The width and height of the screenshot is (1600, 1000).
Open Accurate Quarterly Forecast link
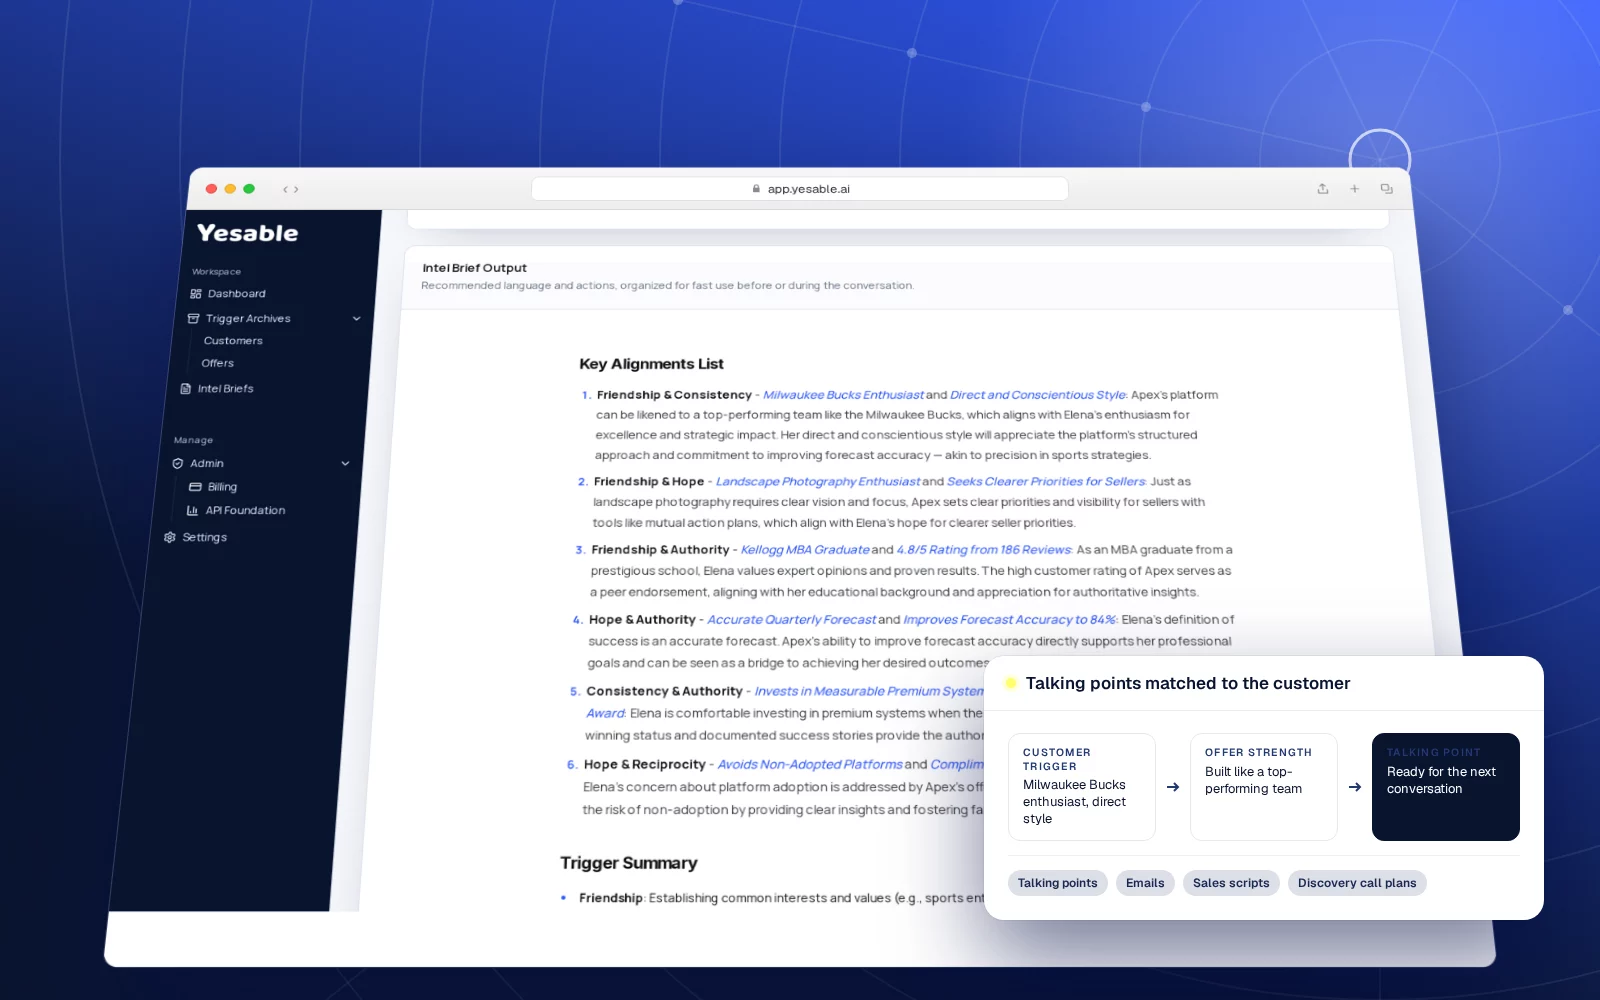tap(791, 620)
